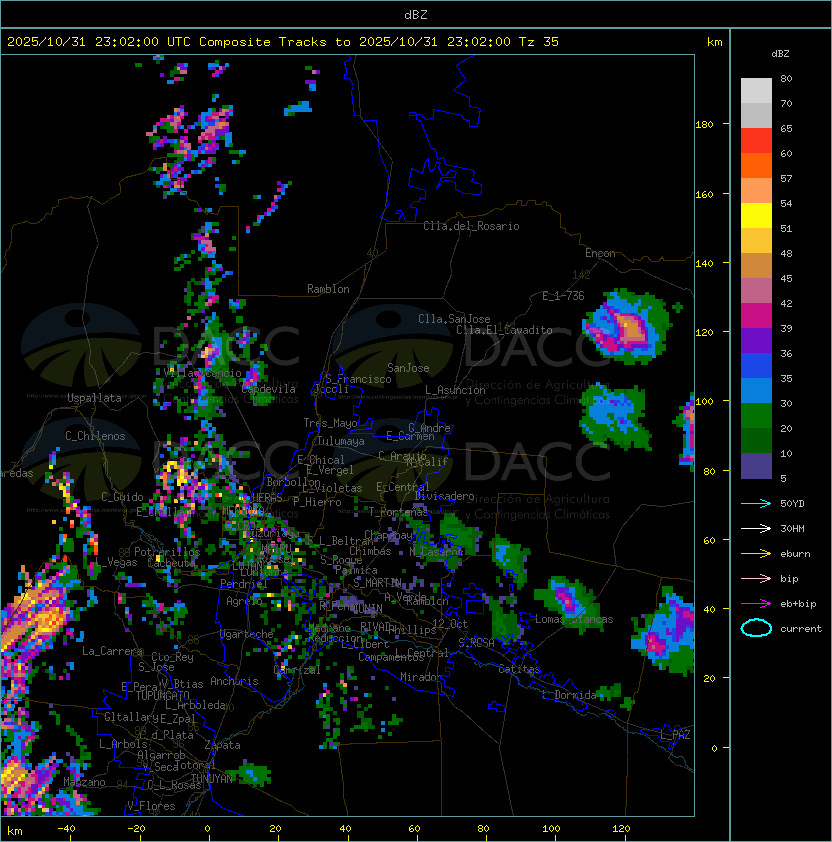The image size is (832, 842).
Task: Click the 'Anchoris' place label
Action: click(234, 681)
